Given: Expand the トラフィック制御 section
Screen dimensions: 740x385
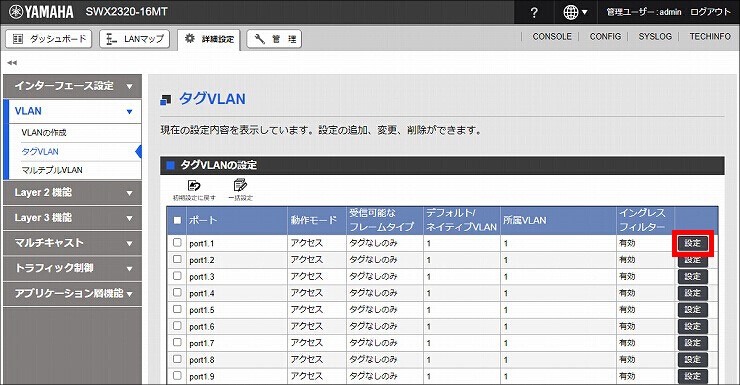Looking at the screenshot, I should click(x=72, y=268).
